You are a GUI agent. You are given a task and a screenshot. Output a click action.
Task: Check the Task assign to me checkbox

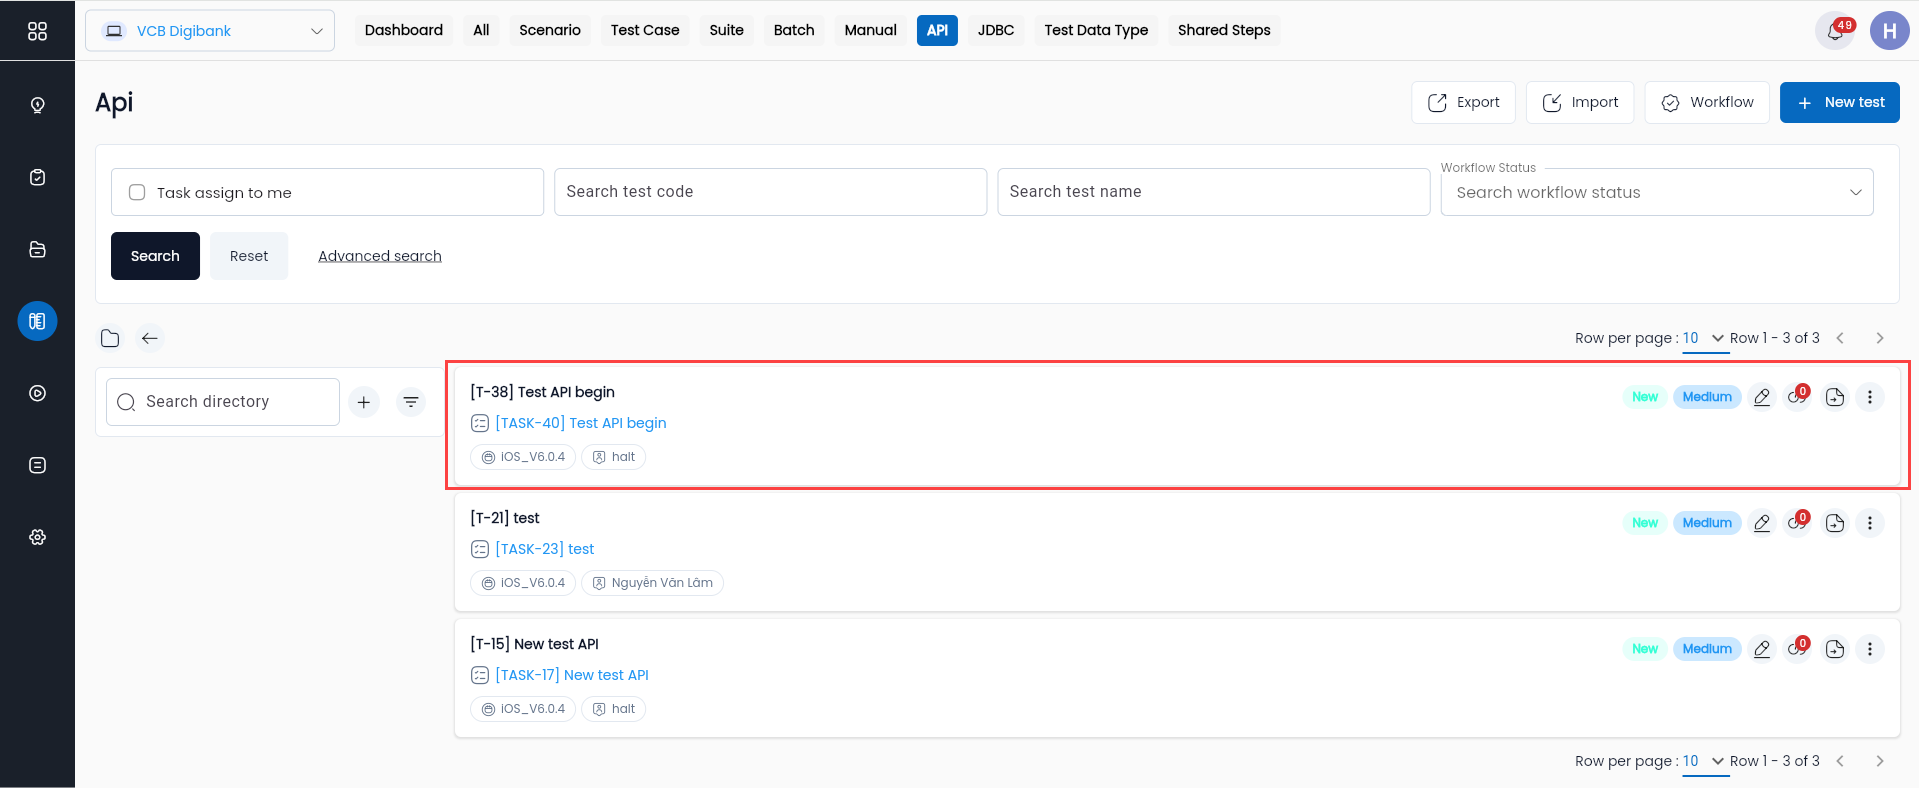point(137,192)
